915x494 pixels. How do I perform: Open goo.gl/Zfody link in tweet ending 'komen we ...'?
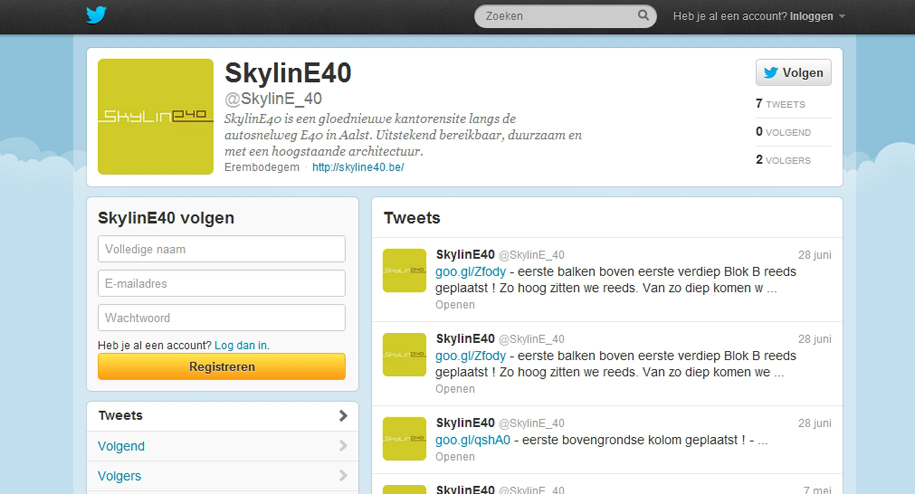pyautogui.click(x=470, y=356)
